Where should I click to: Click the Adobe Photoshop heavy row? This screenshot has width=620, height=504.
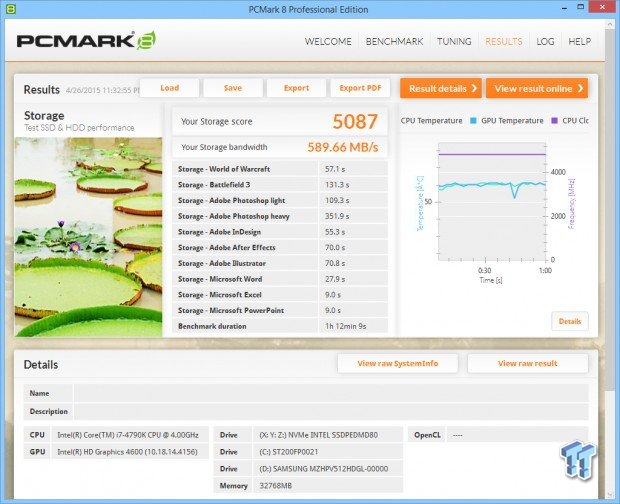[280, 216]
